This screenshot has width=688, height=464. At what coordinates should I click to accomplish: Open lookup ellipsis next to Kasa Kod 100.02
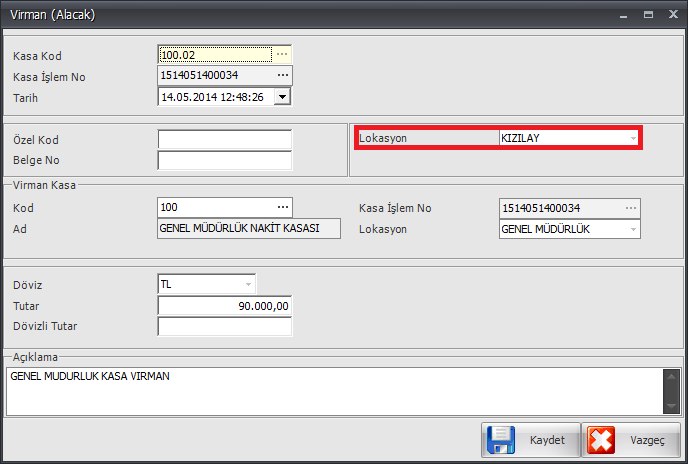point(282,54)
